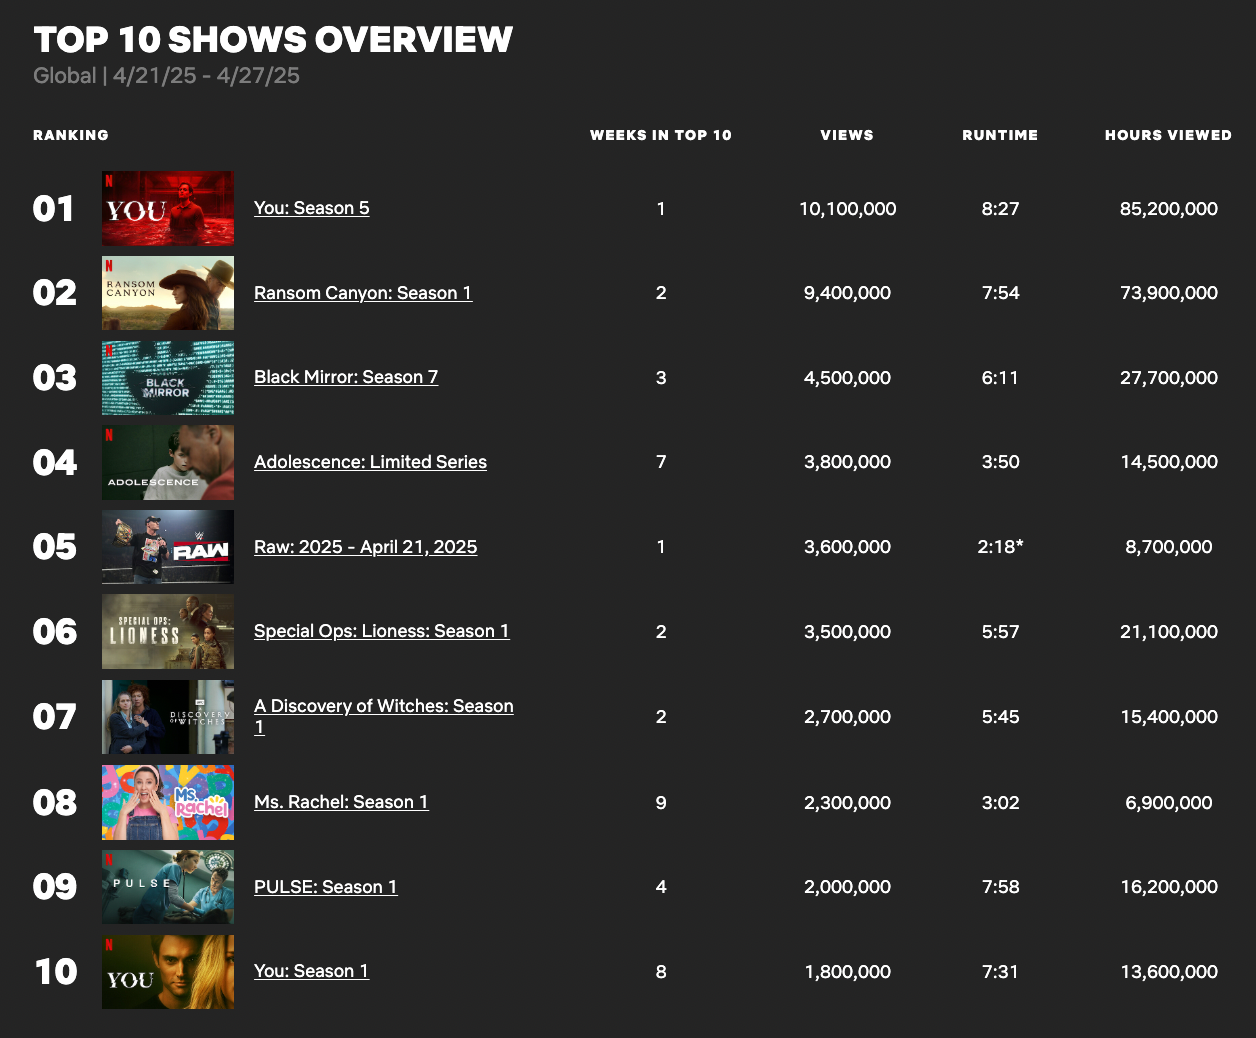Click the 8,700,000 hours viewed value
Viewport: 1256px width, 1038px height.
(x=1169, y=547)
